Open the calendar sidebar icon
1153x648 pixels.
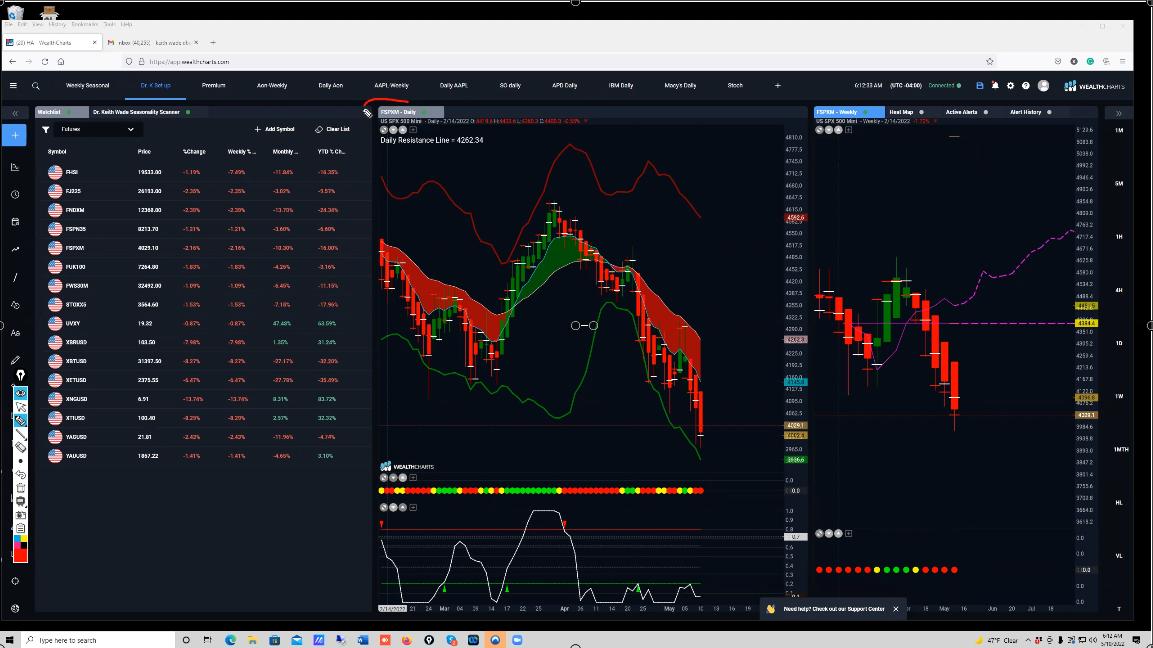tap(15, 222)
